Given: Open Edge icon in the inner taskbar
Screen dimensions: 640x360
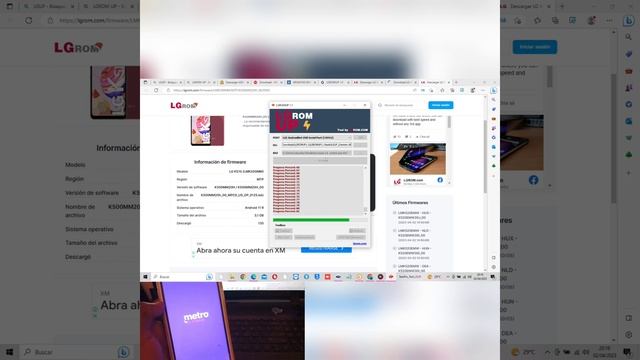Looking at the screenshot, I should click(253, 277).
